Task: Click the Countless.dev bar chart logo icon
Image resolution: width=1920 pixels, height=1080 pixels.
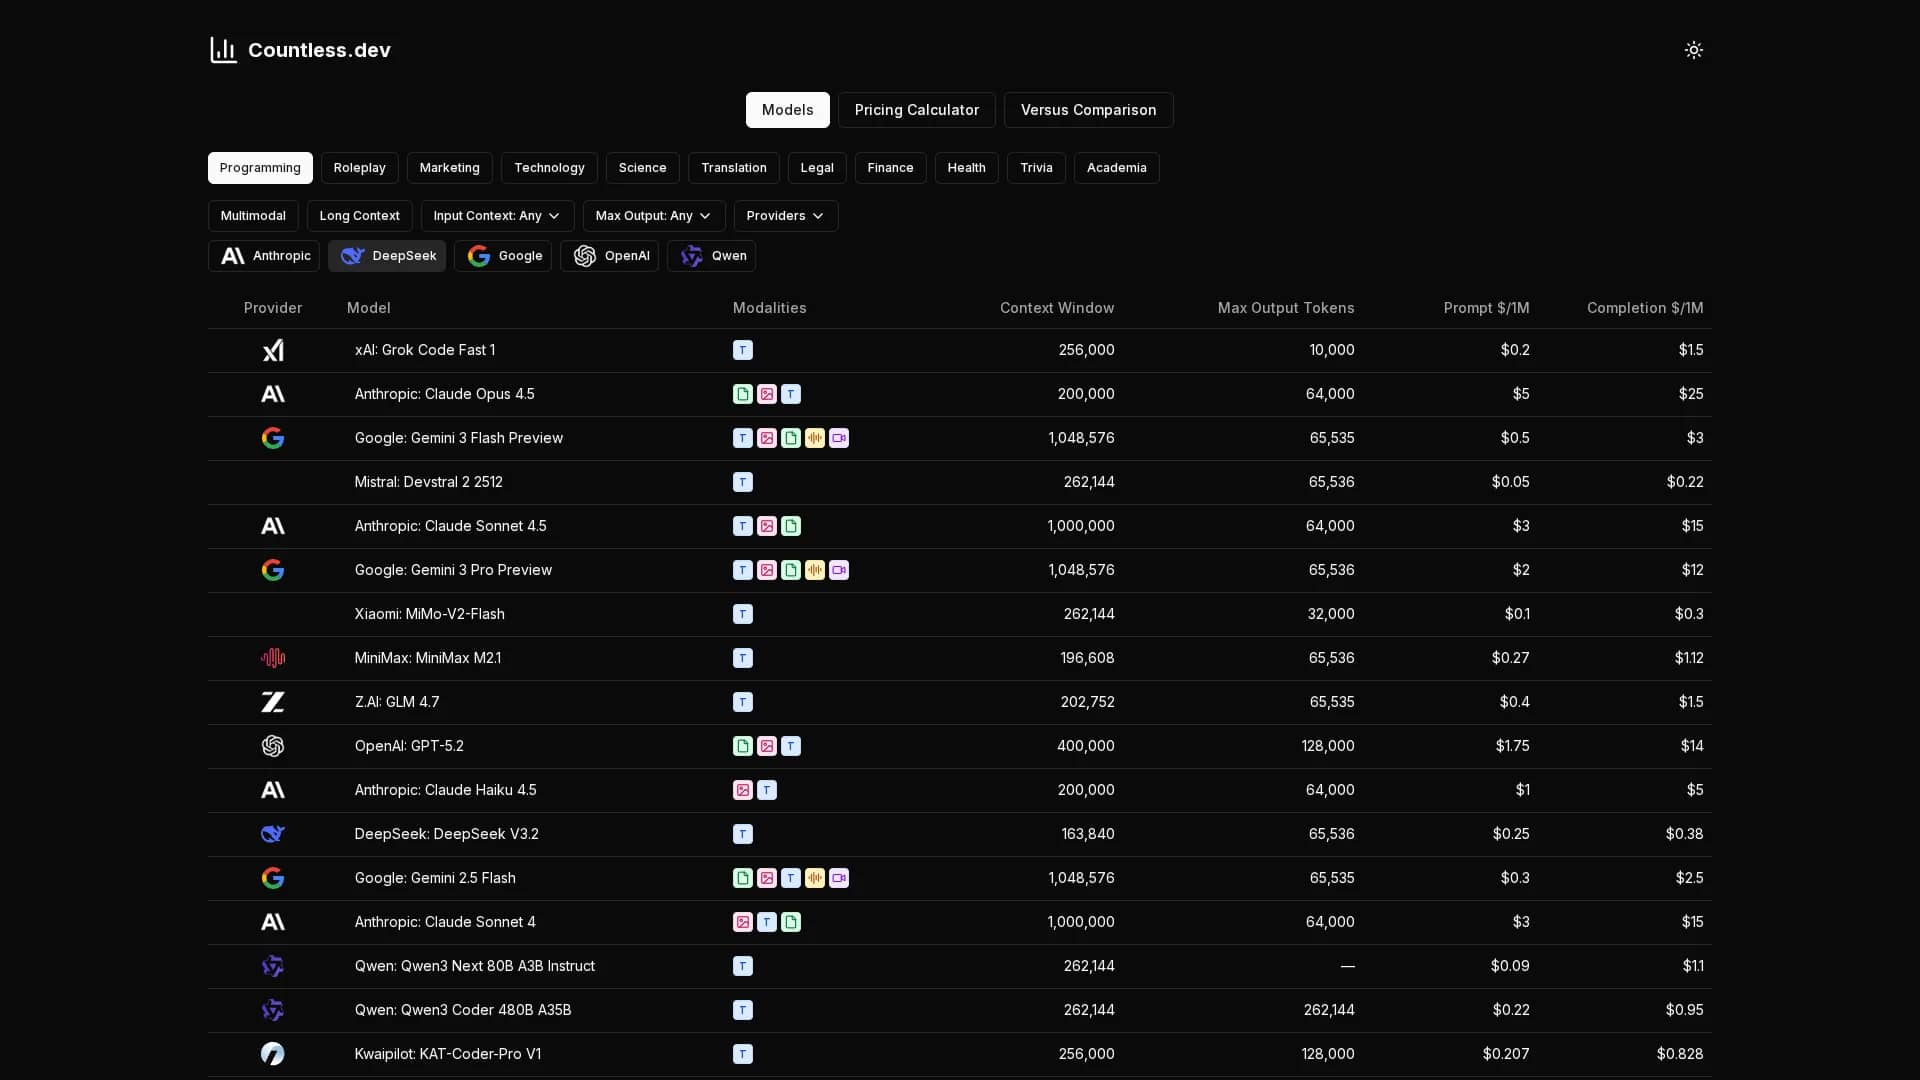Action: pos(223,50)
